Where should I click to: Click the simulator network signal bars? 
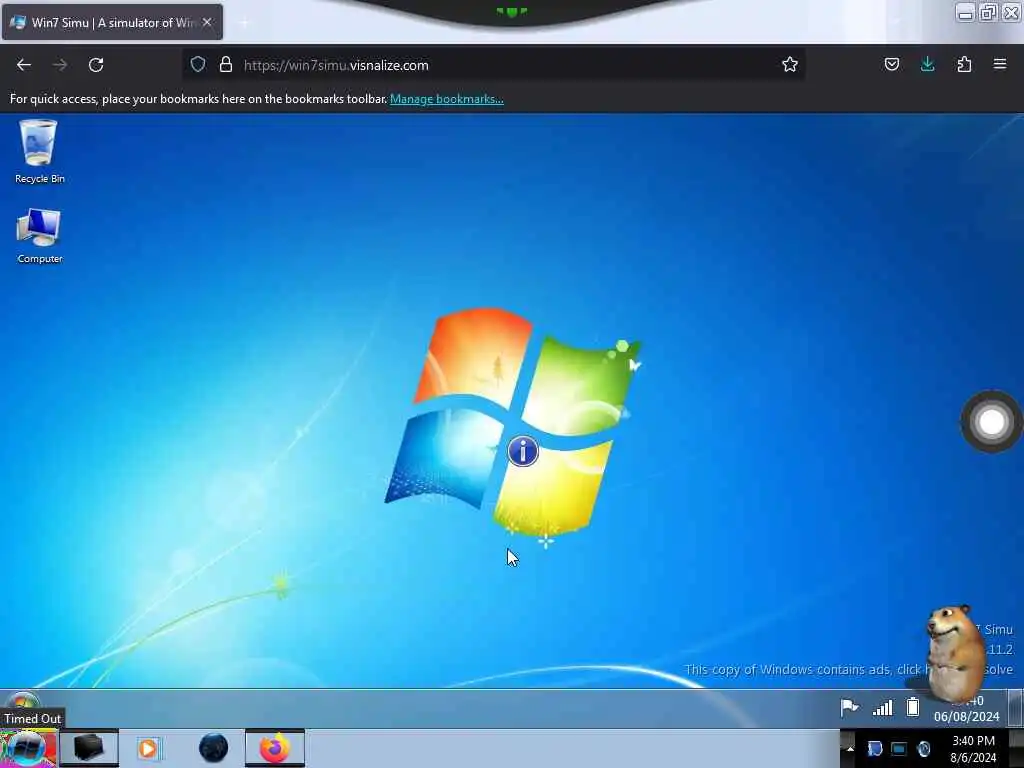[x=882, y=707]
